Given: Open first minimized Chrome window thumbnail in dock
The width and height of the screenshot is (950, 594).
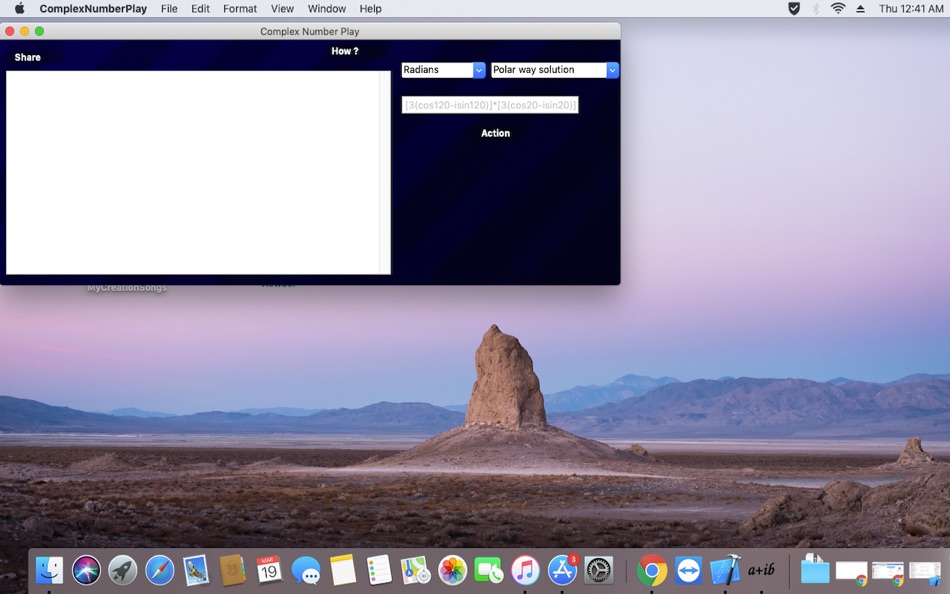Looking at the screenshot, I should click(852, 572).
